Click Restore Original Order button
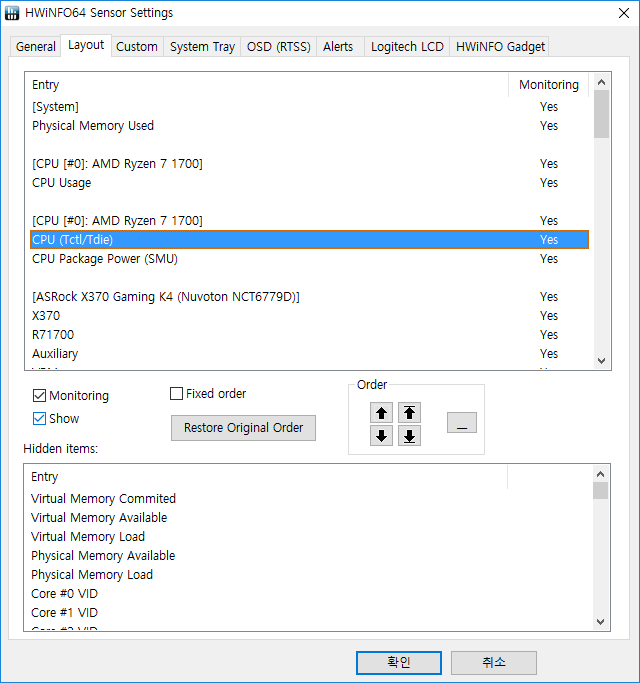The image size is (640, 683). [244, 428]
